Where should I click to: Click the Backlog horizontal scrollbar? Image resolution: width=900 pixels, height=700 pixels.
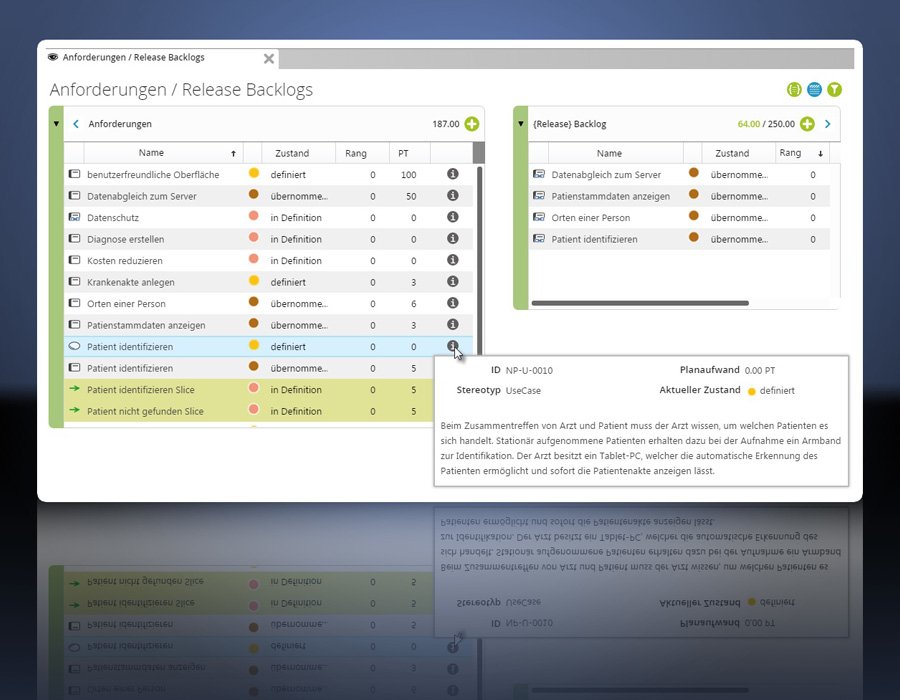640,303
